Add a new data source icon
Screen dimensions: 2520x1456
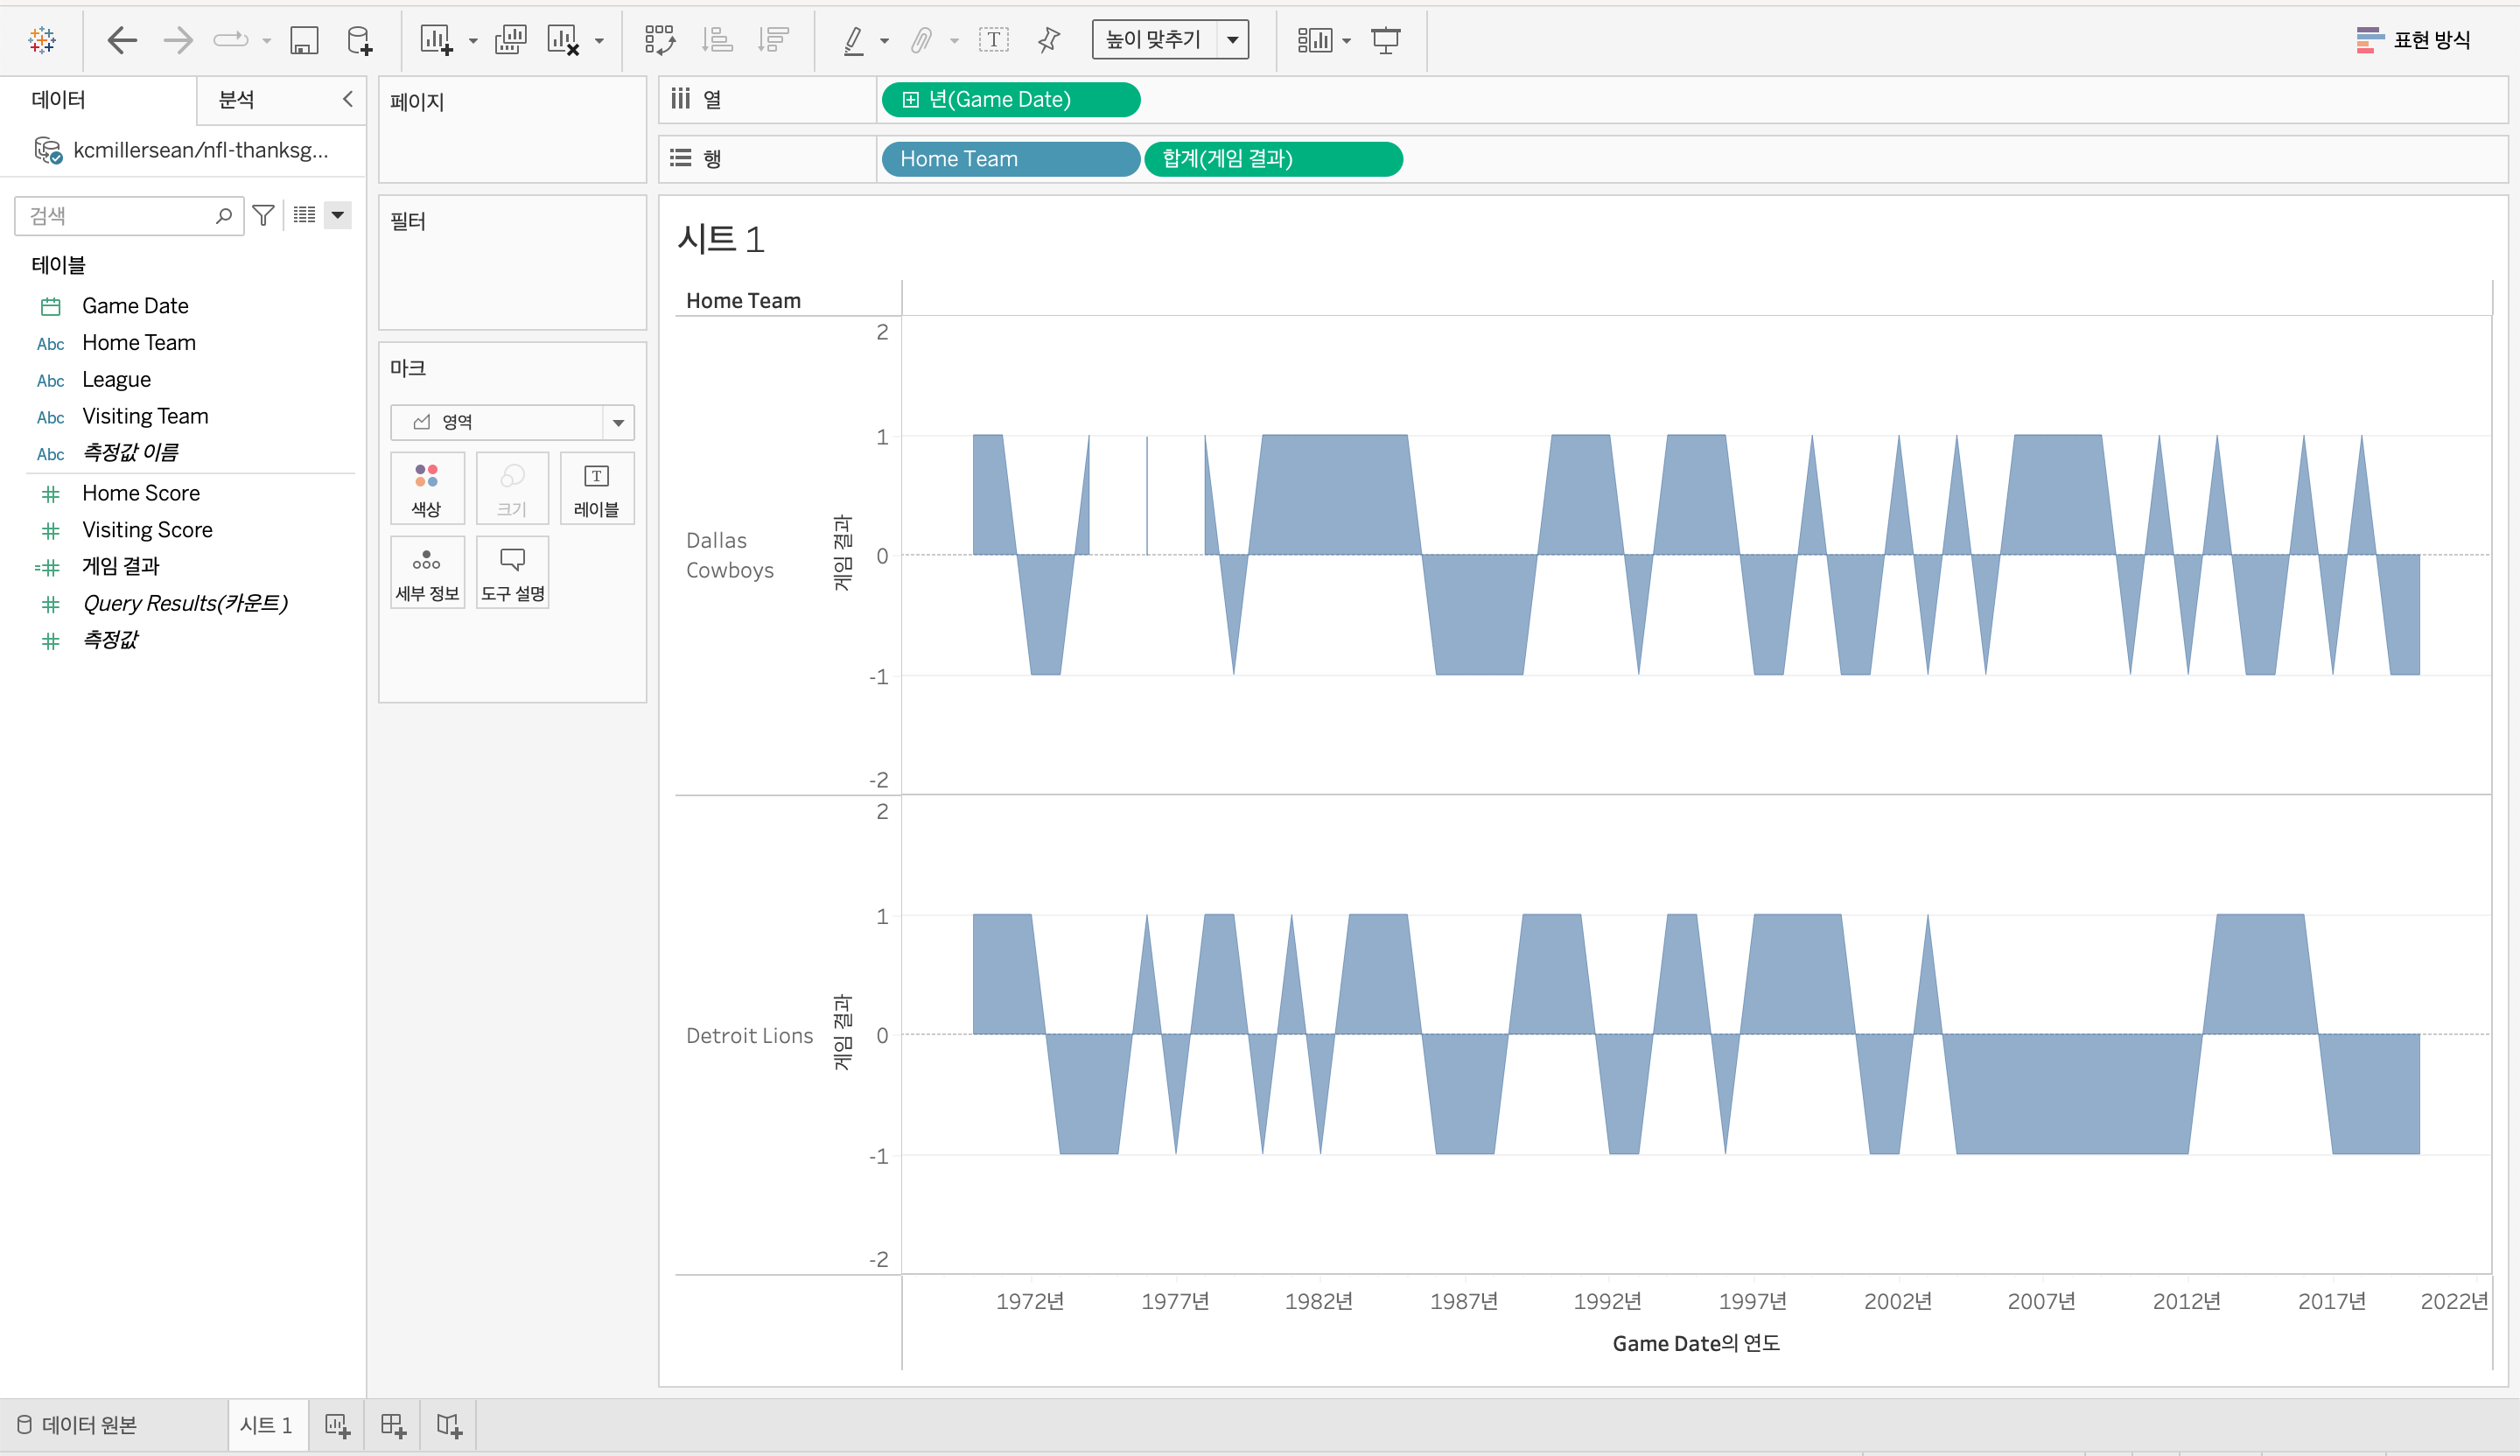click(359, 40)
